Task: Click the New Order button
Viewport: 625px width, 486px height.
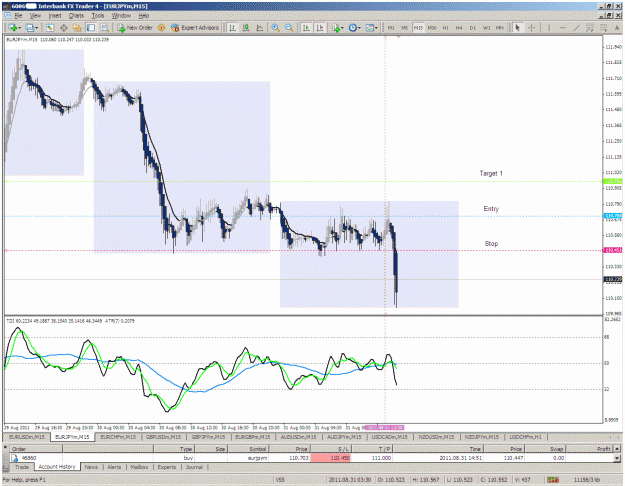Action: (x=135, y=28)
